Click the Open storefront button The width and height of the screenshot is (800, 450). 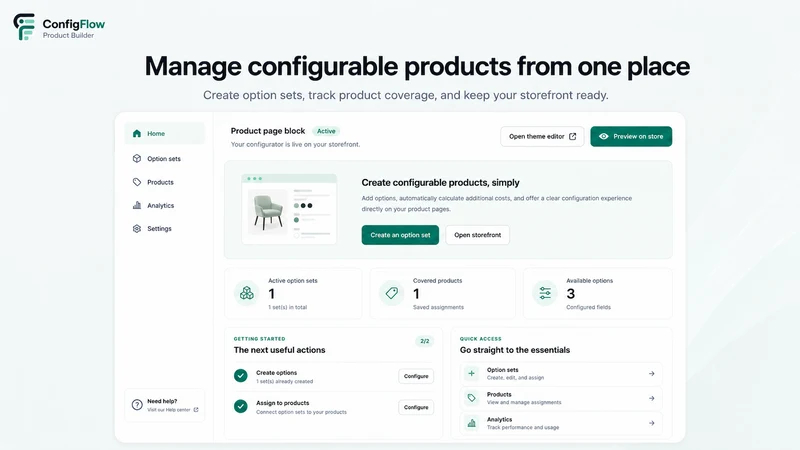click(478, 235)
